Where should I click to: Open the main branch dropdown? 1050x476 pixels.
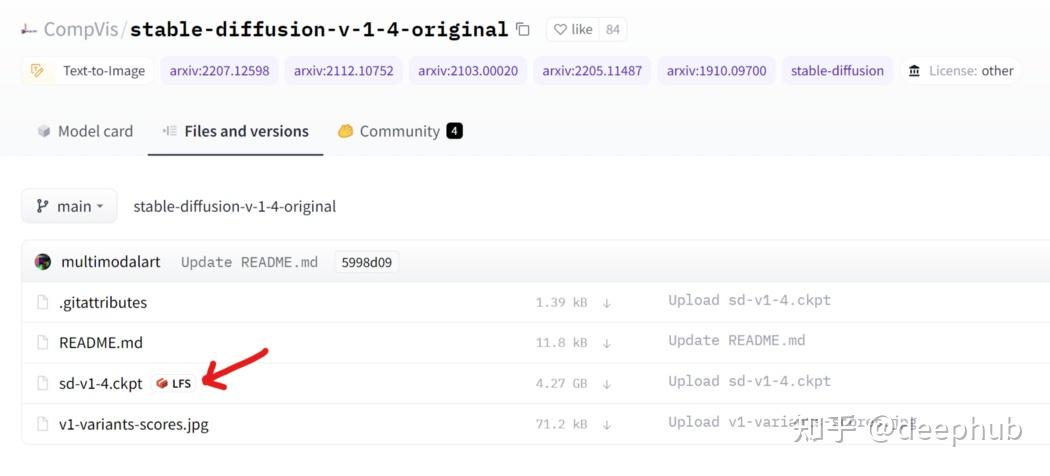(69, 206)
